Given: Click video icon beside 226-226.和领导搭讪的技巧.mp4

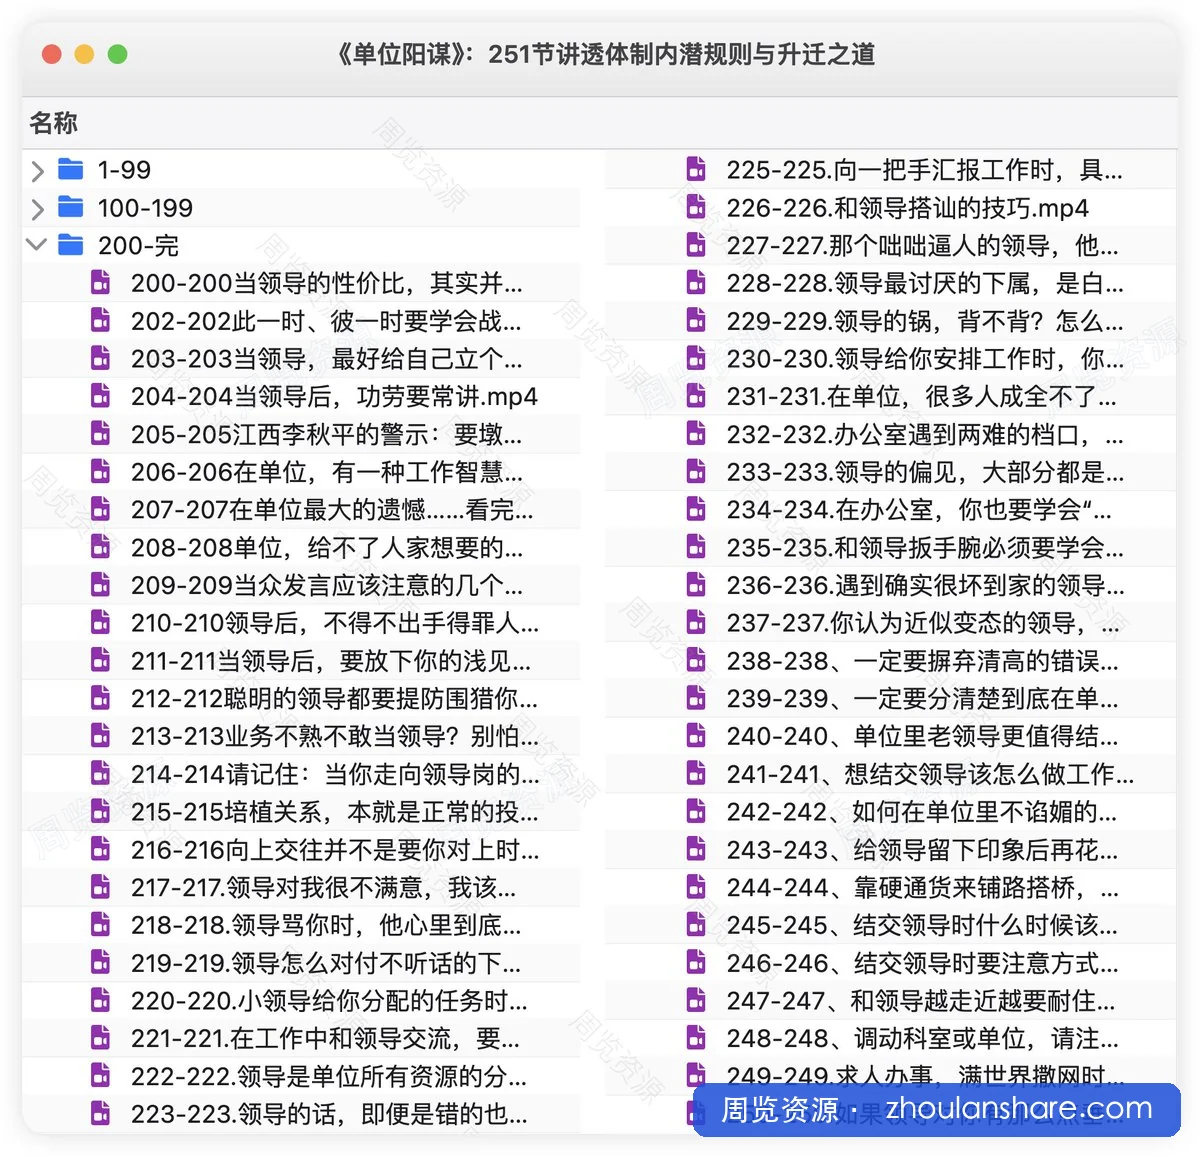Looking at the screenshot, I should pos(696,207).
